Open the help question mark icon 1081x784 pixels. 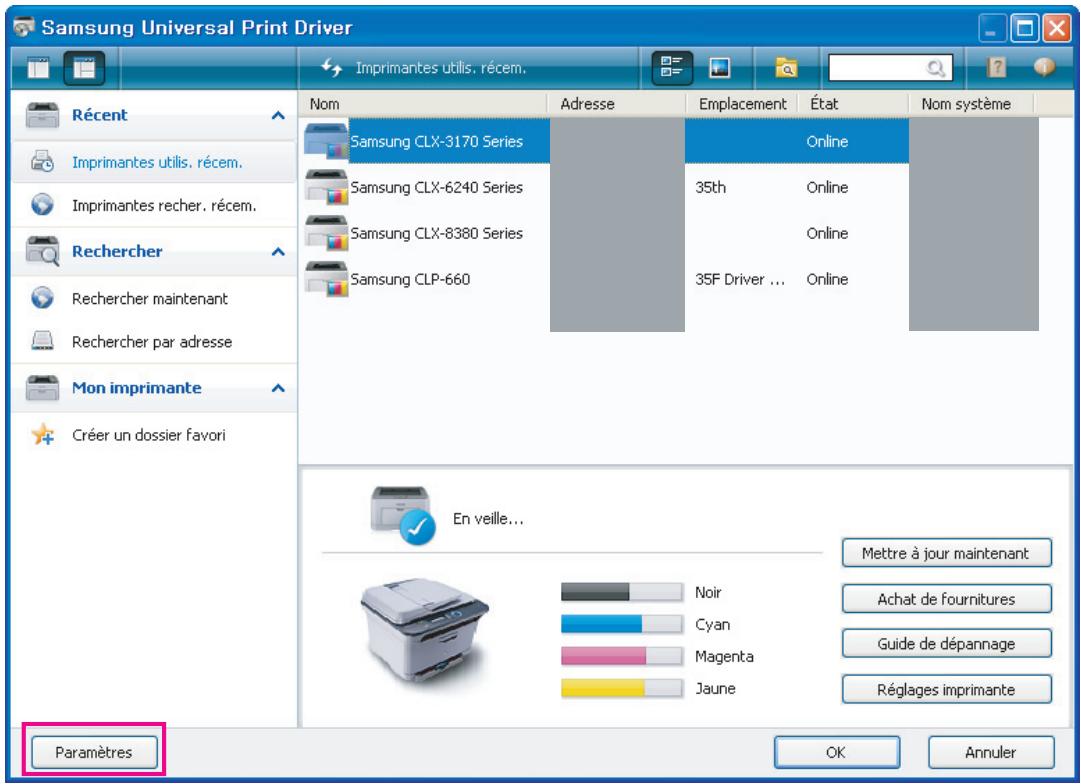(996, 68)
